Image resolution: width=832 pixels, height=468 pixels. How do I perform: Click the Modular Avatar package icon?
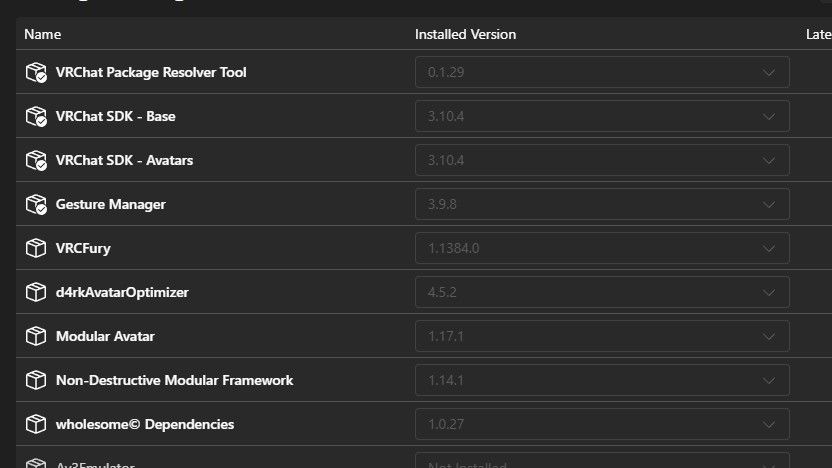(36, 336)
